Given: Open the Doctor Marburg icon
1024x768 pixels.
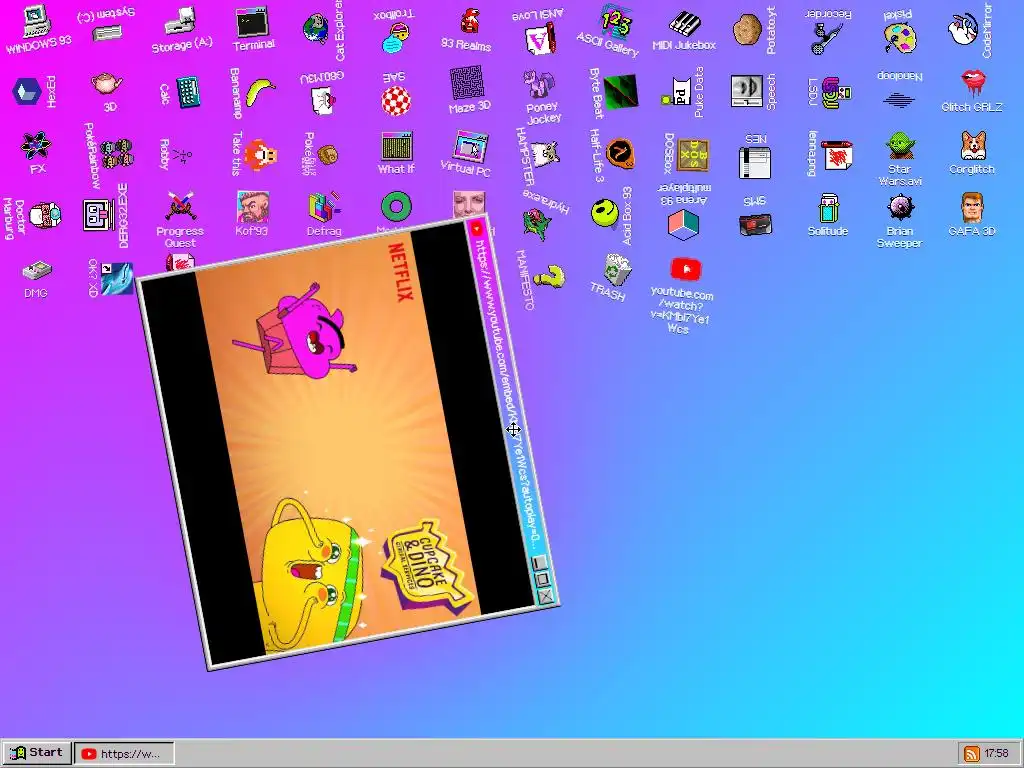Looking at the screenshot, I should tap(45, 216).
